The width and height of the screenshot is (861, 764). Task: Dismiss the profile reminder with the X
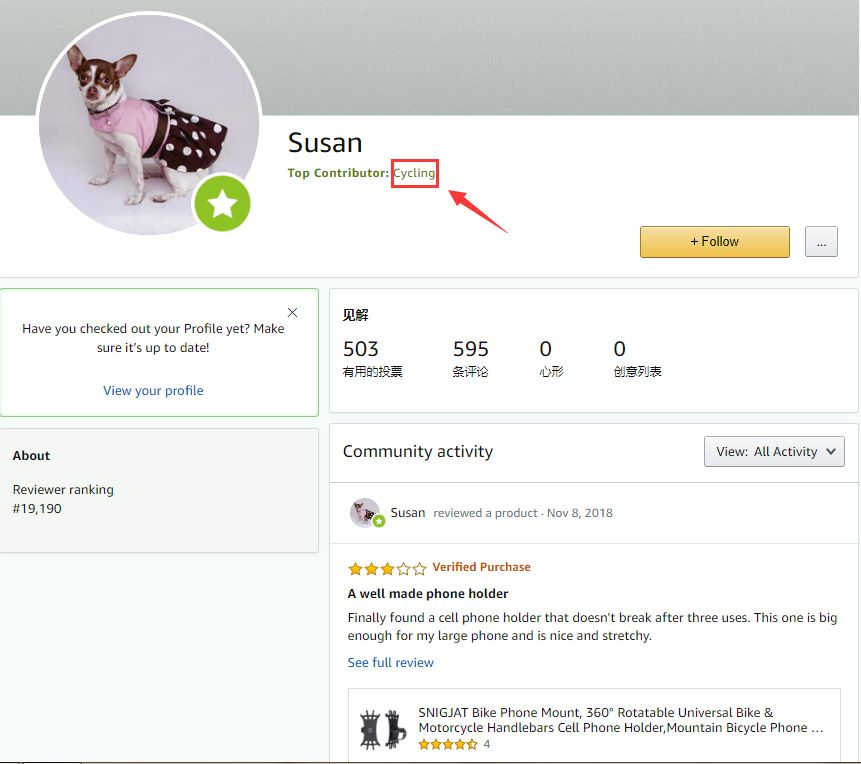click(x=292, y=313)
